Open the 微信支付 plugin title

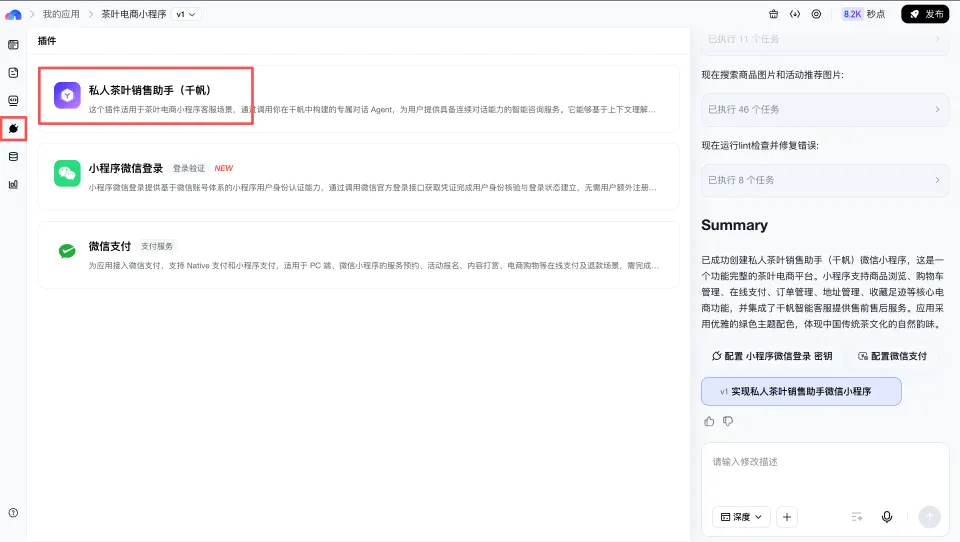point(110,246)
